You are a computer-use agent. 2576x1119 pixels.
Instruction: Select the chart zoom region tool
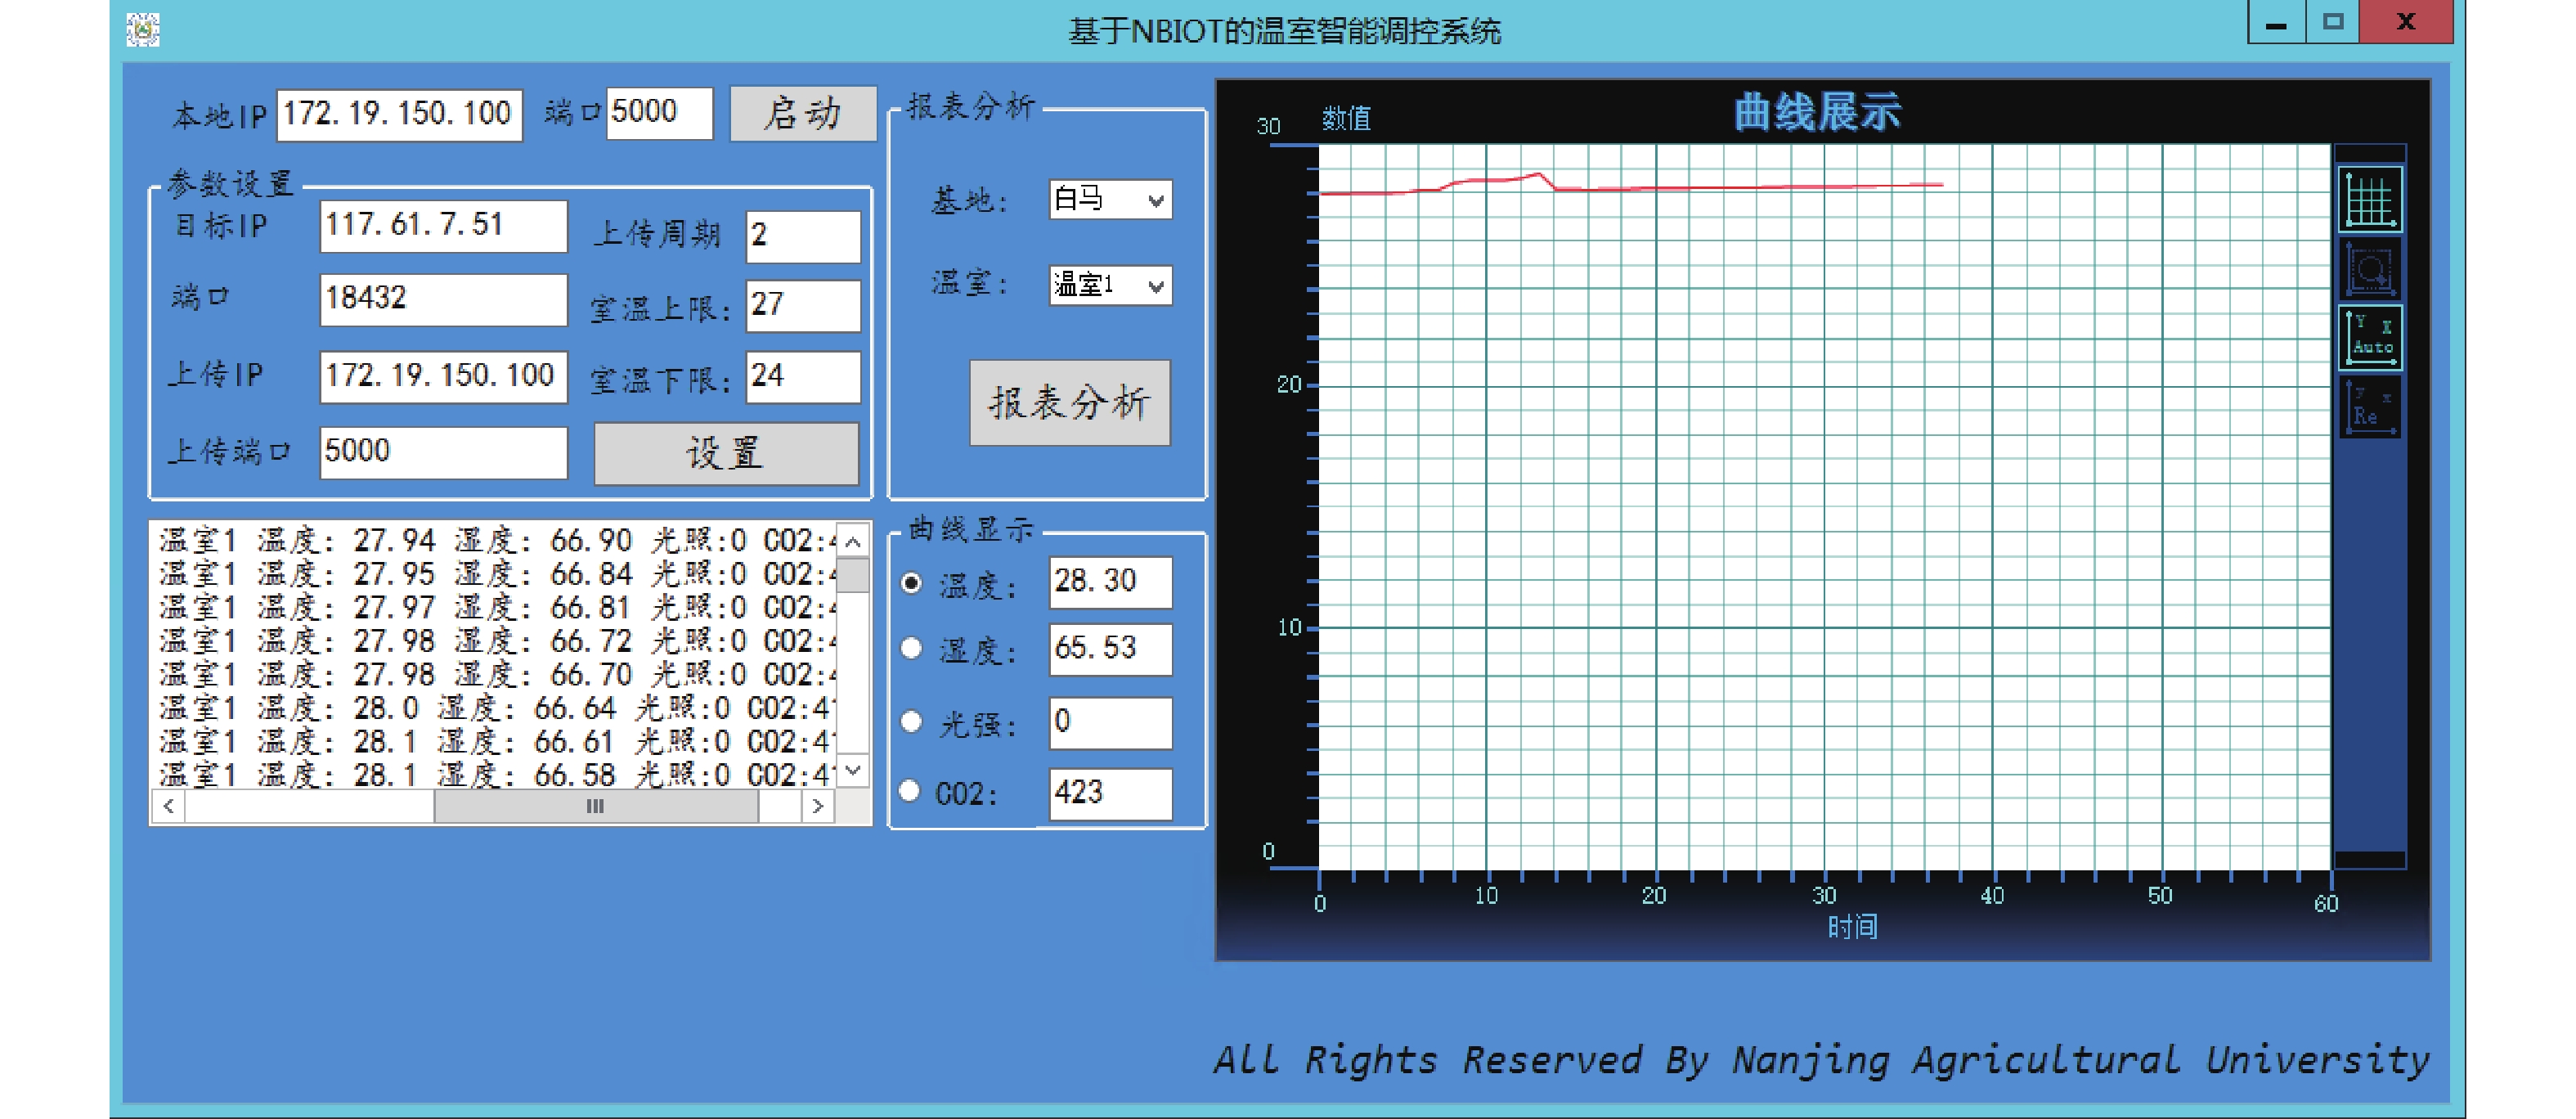(2369, 269)
